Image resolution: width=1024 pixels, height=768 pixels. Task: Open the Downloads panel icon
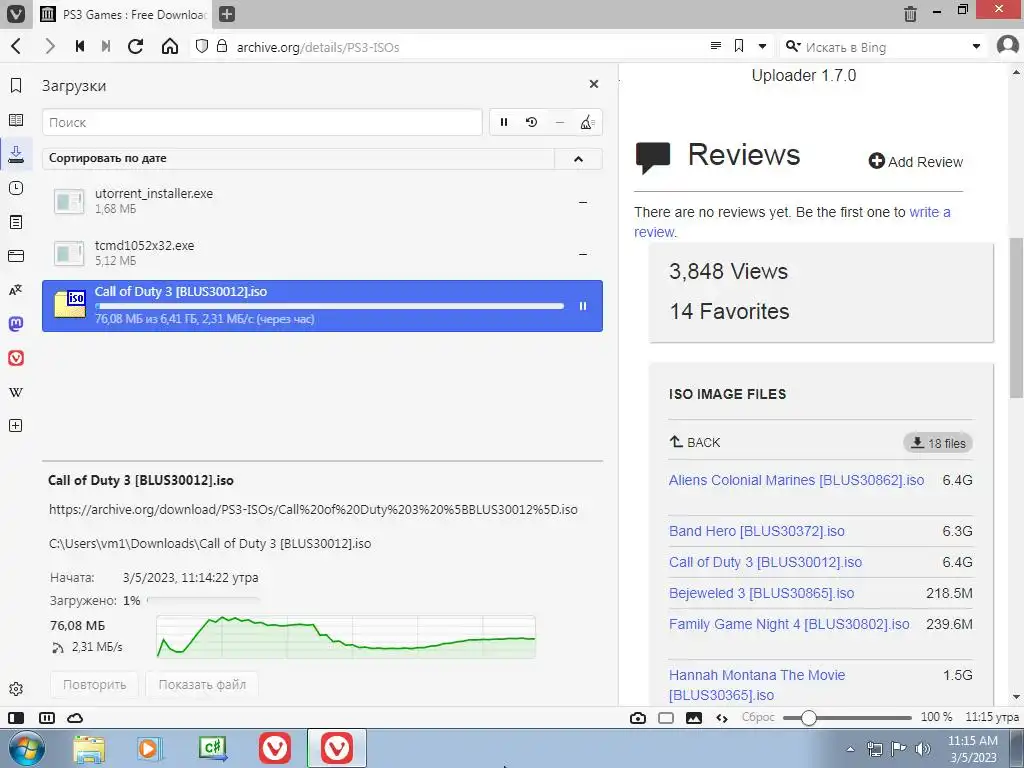(16, 154)
